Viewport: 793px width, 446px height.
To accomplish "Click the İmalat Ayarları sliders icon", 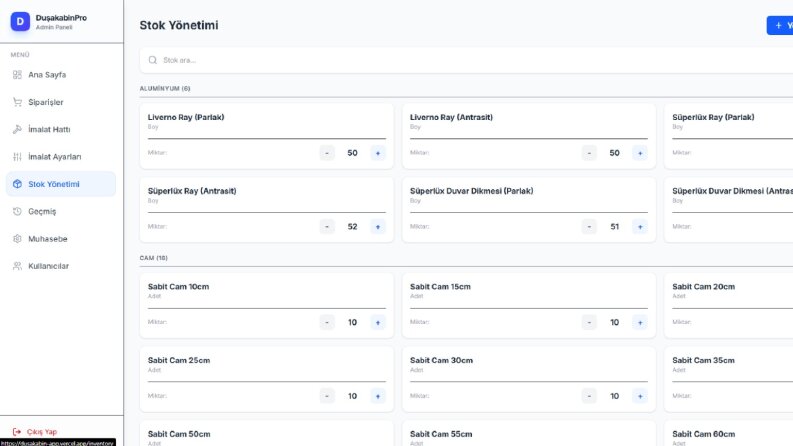I will pyautogui.click(x=17, y=157).
